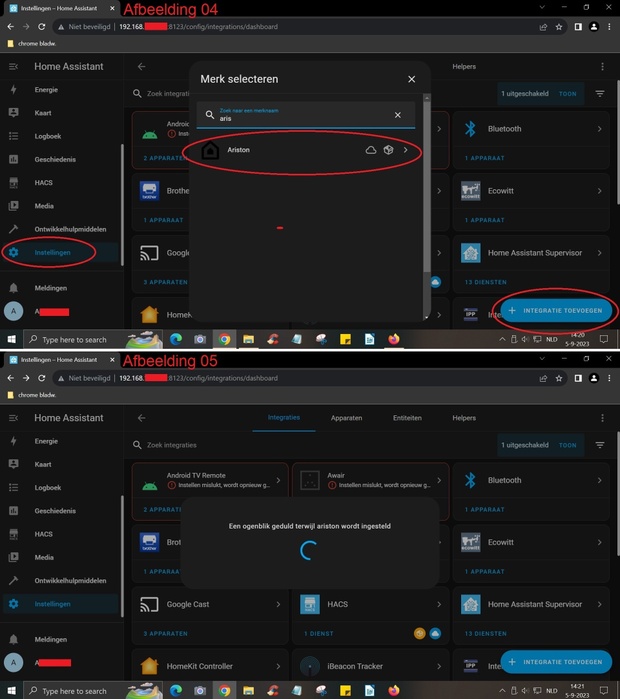Screen dimensions: 620x699
Task: Open Microsoft Edge from the Afbeelding 04 taskbar
Action: click(176, 340)
